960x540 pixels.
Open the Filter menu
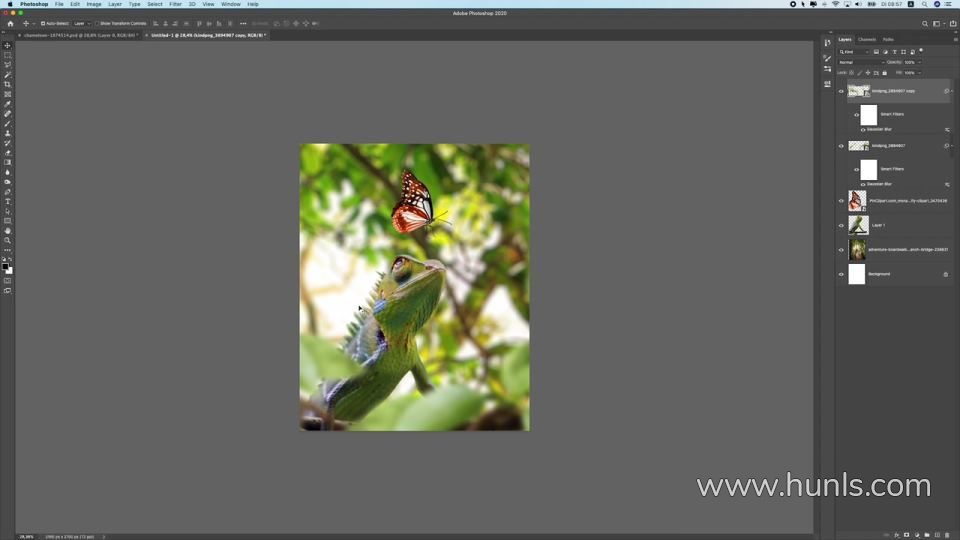[x=175, y=4]
